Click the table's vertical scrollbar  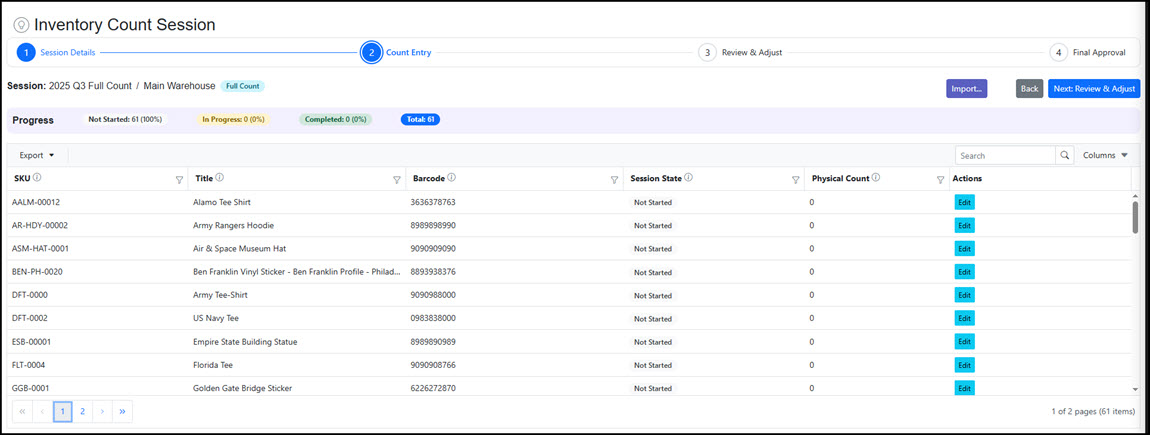(x=1135, y=216)
